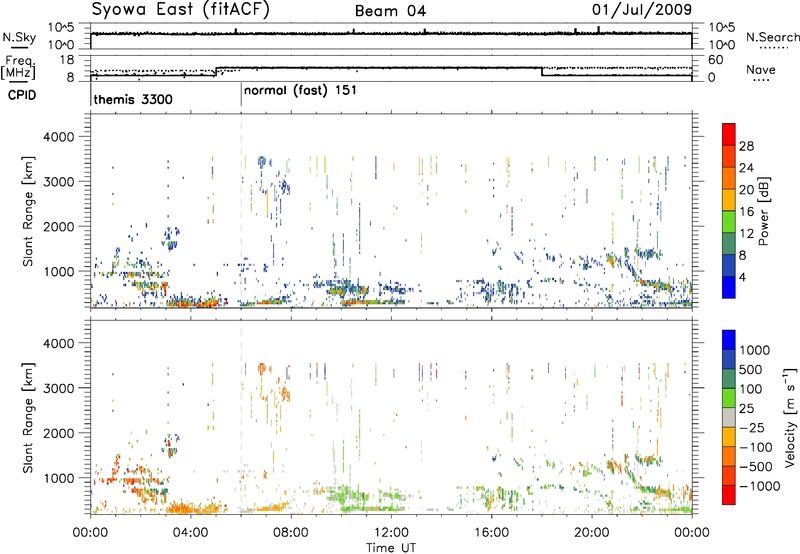The image size is (800, 554).
Task: Click the date '01/Jul/2009'
Action: [x=642, y=10]
